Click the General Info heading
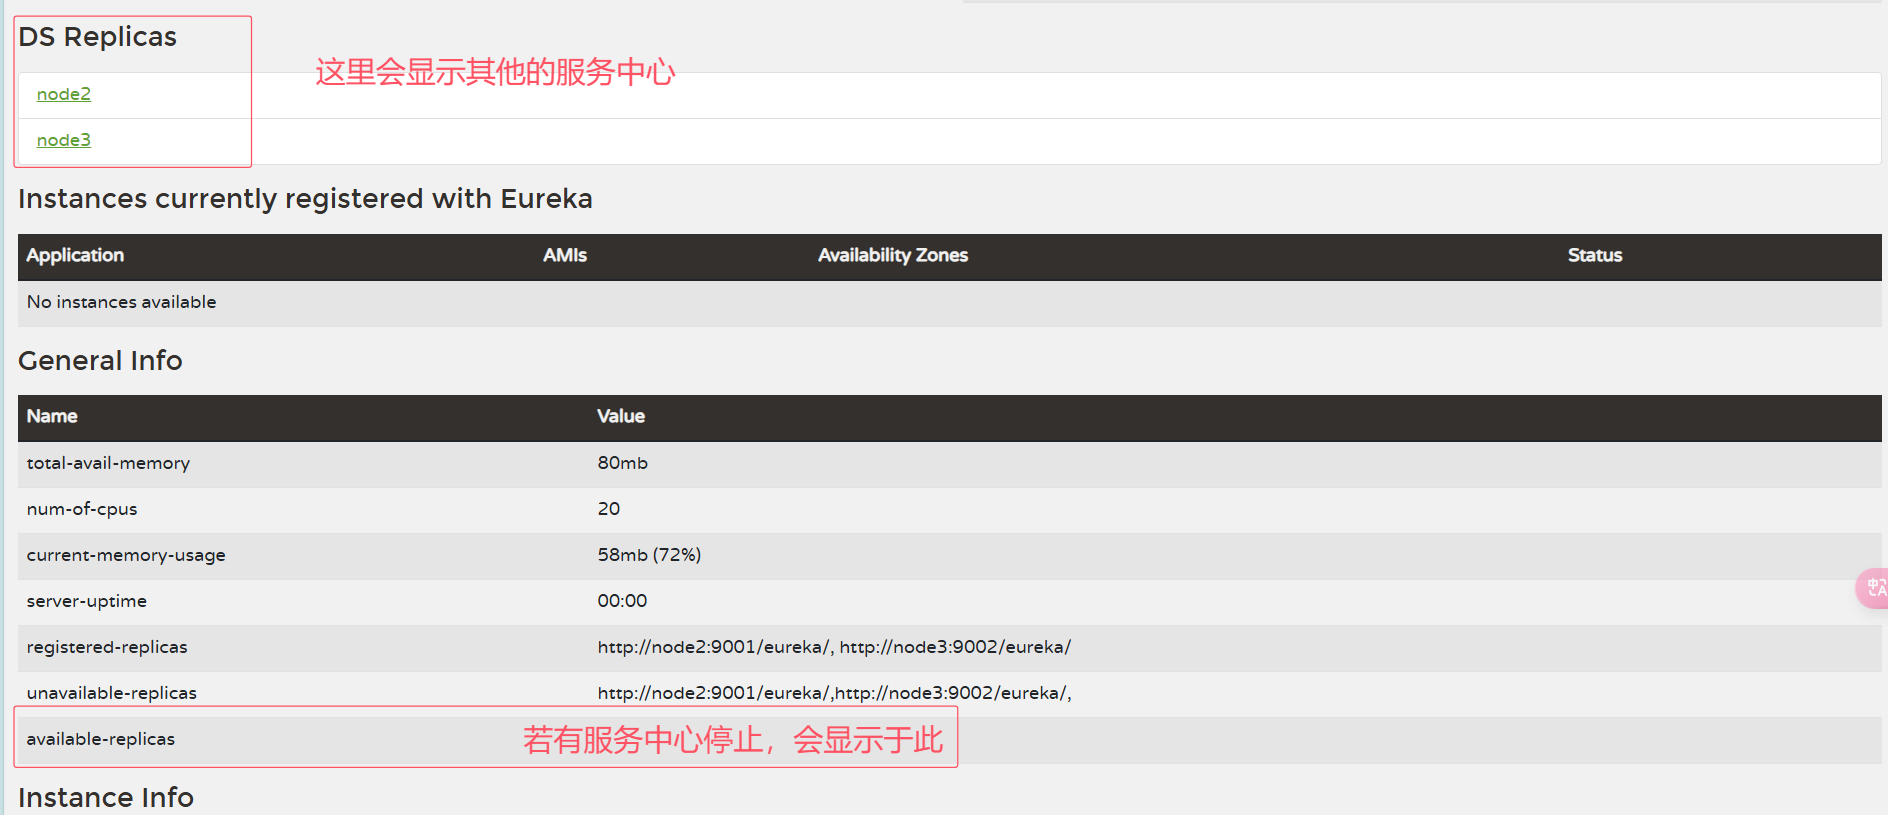The width and height of the screenshot is (1888, 815). (100, 361)
